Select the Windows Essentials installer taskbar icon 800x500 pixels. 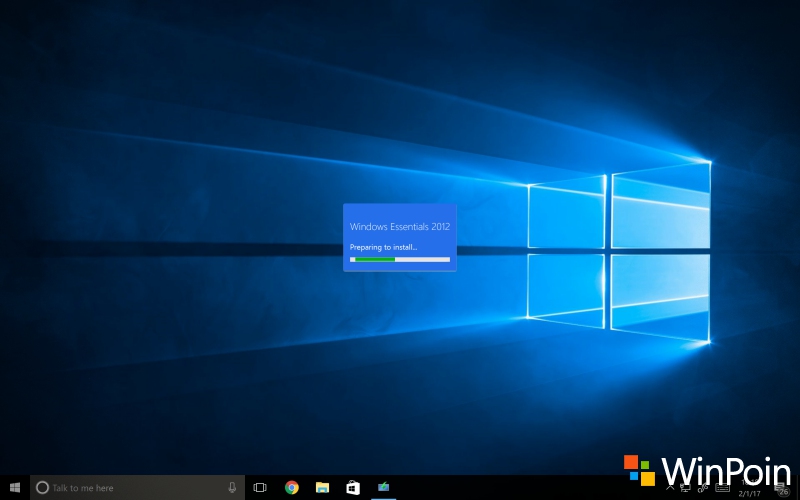(x=384, y=488)
